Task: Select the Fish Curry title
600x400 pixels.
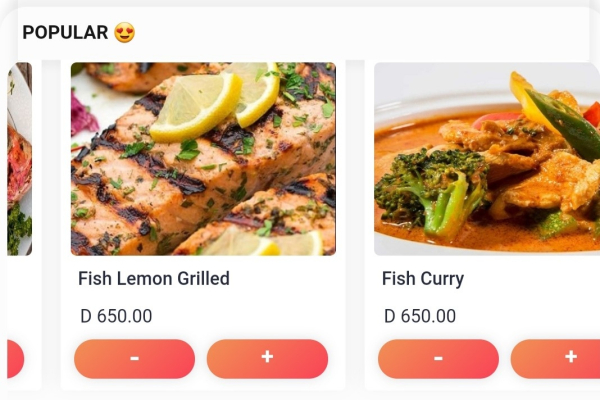Action: (423, 278)
